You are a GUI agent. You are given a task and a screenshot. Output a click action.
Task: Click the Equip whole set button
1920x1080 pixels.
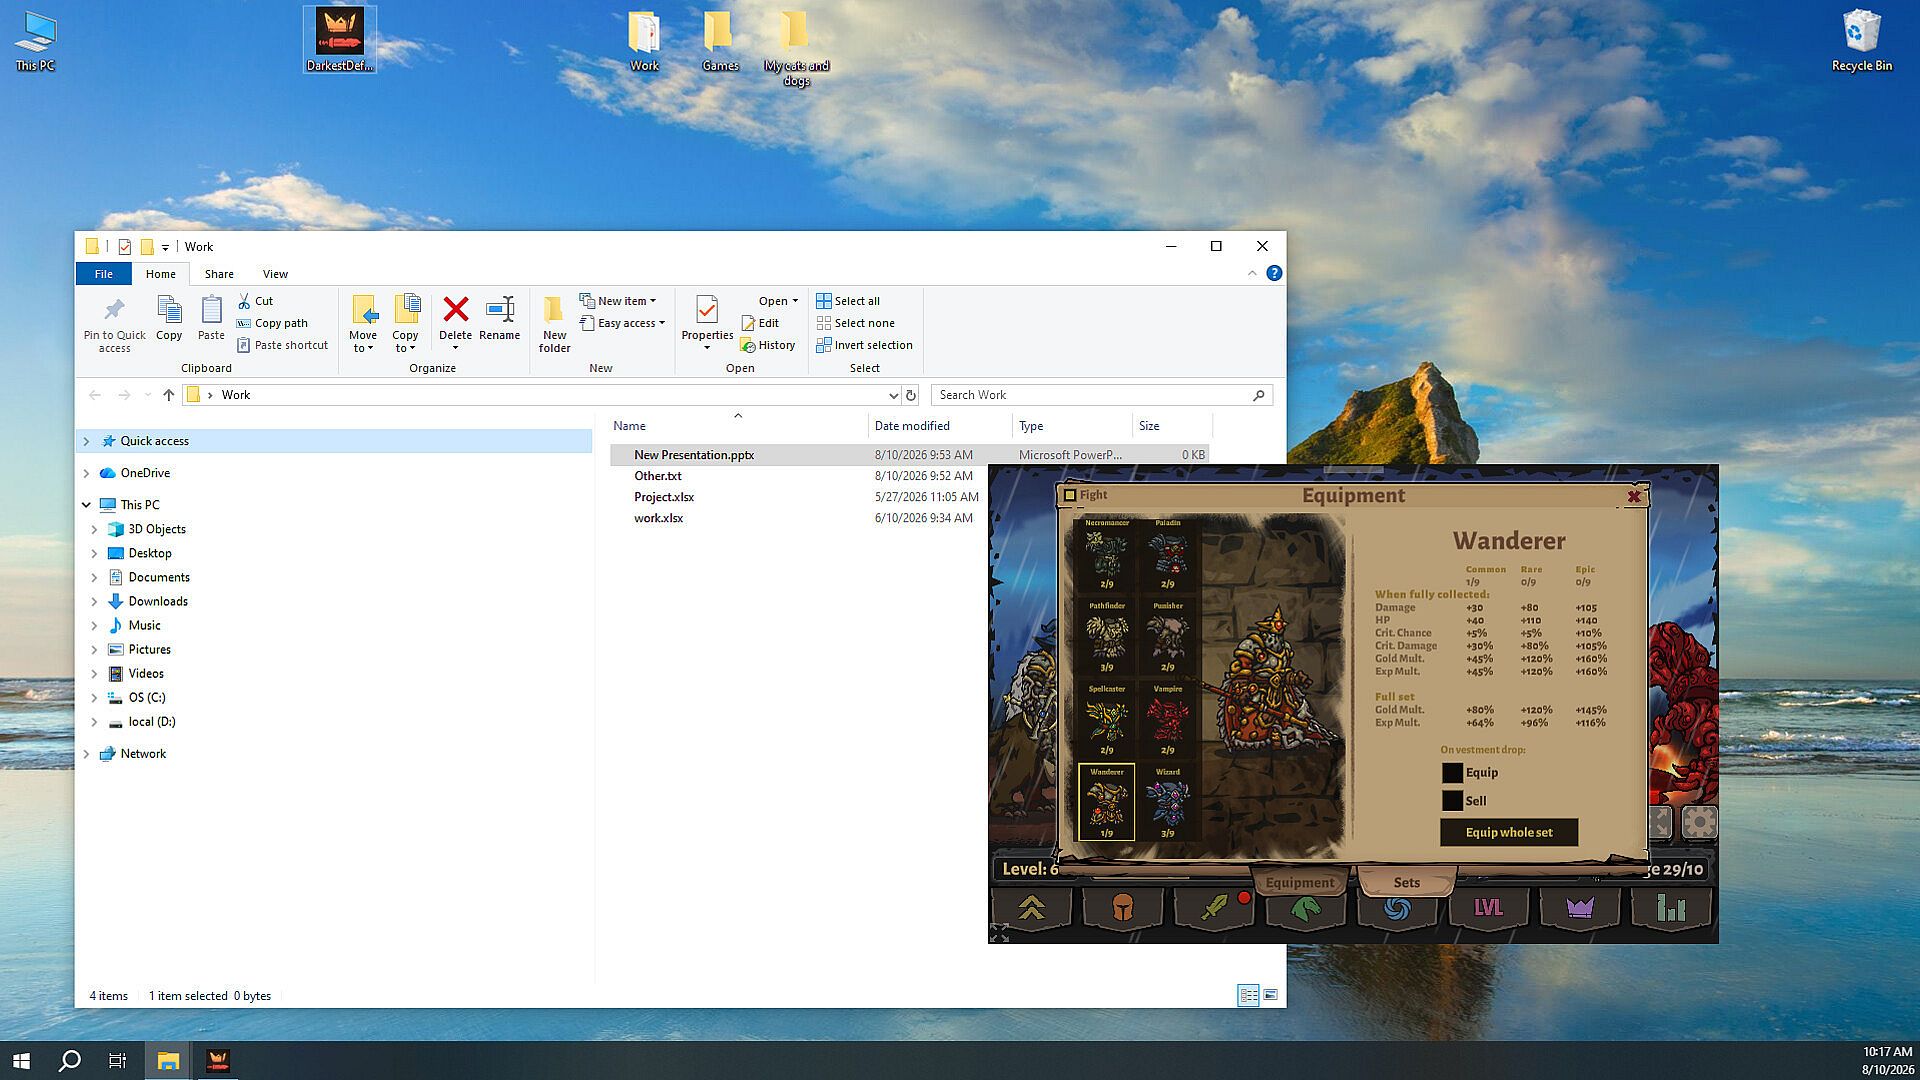1509,832
